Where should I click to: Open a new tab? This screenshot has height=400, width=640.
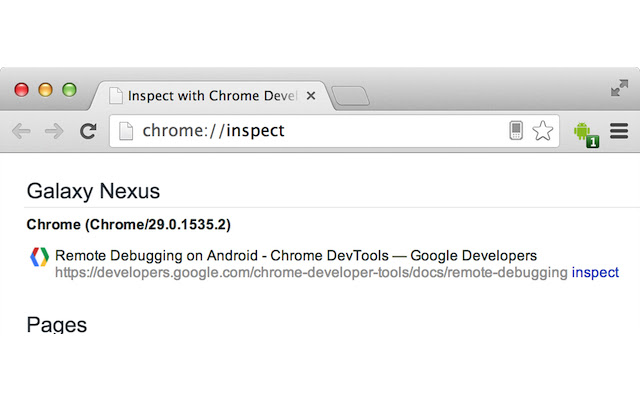point(350,96)
